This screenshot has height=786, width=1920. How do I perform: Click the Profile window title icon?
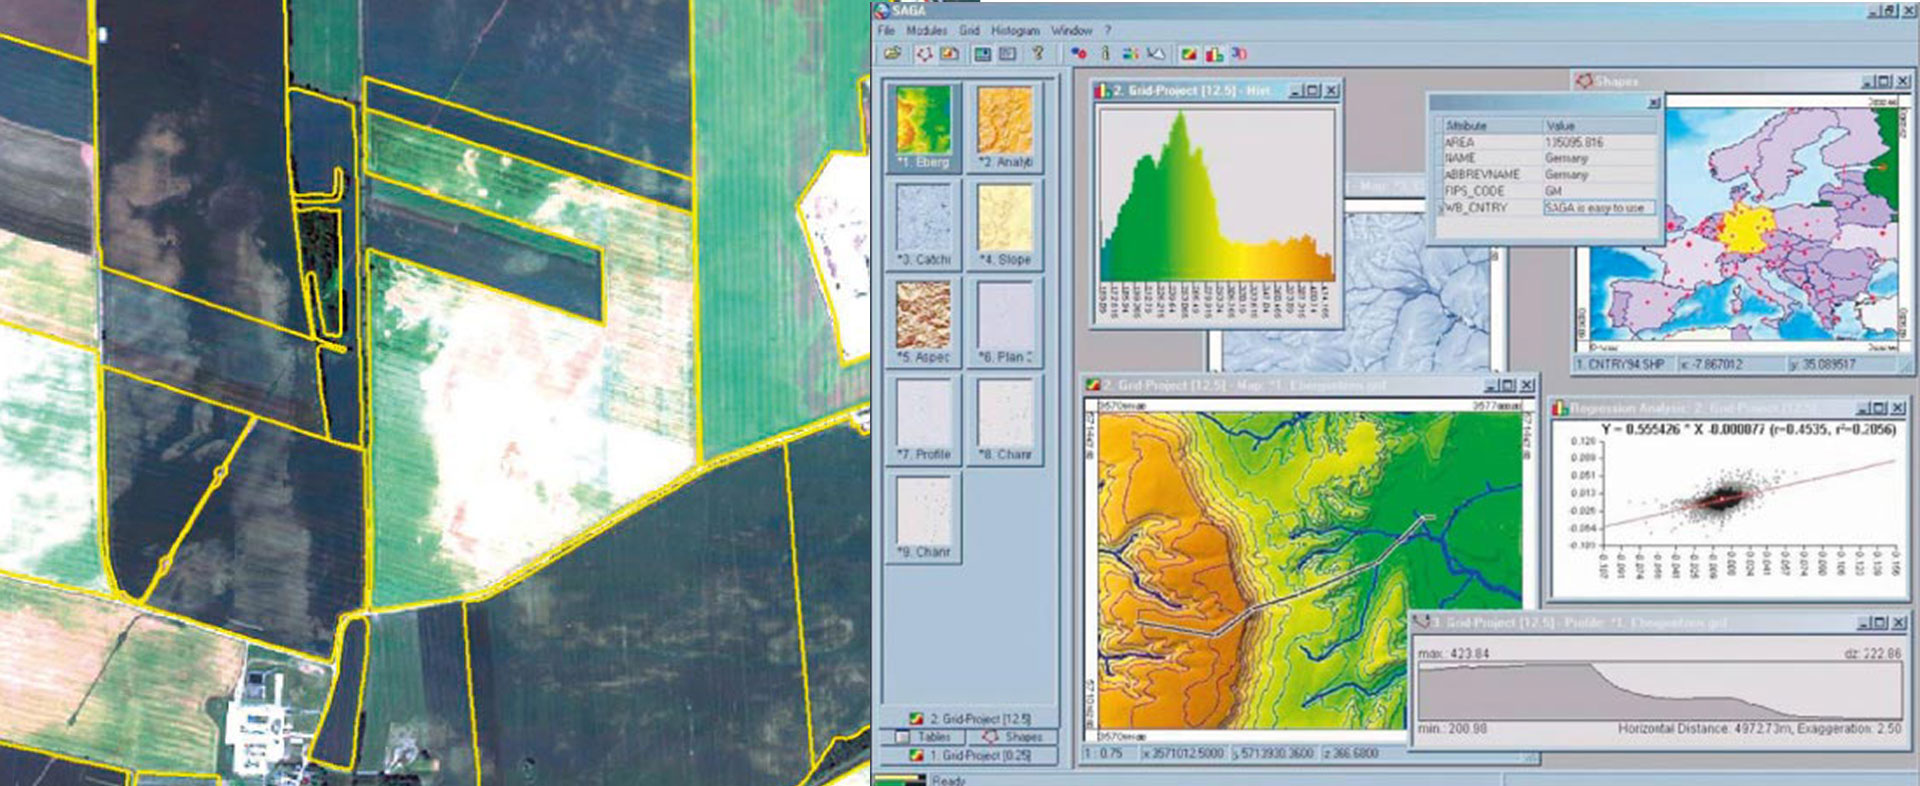tap(1421, 622)
